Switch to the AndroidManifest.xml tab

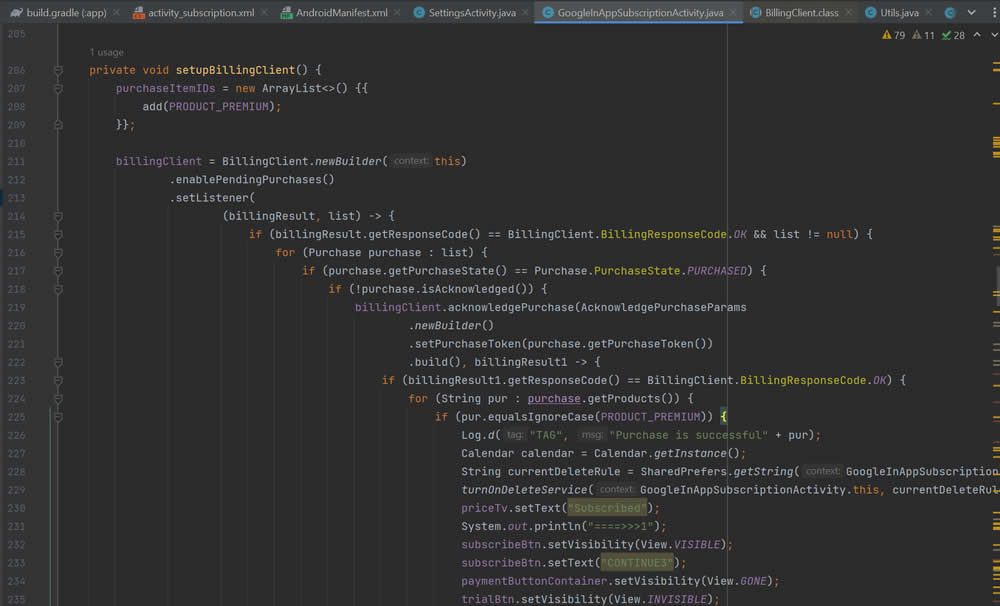[x=342, y=13]
